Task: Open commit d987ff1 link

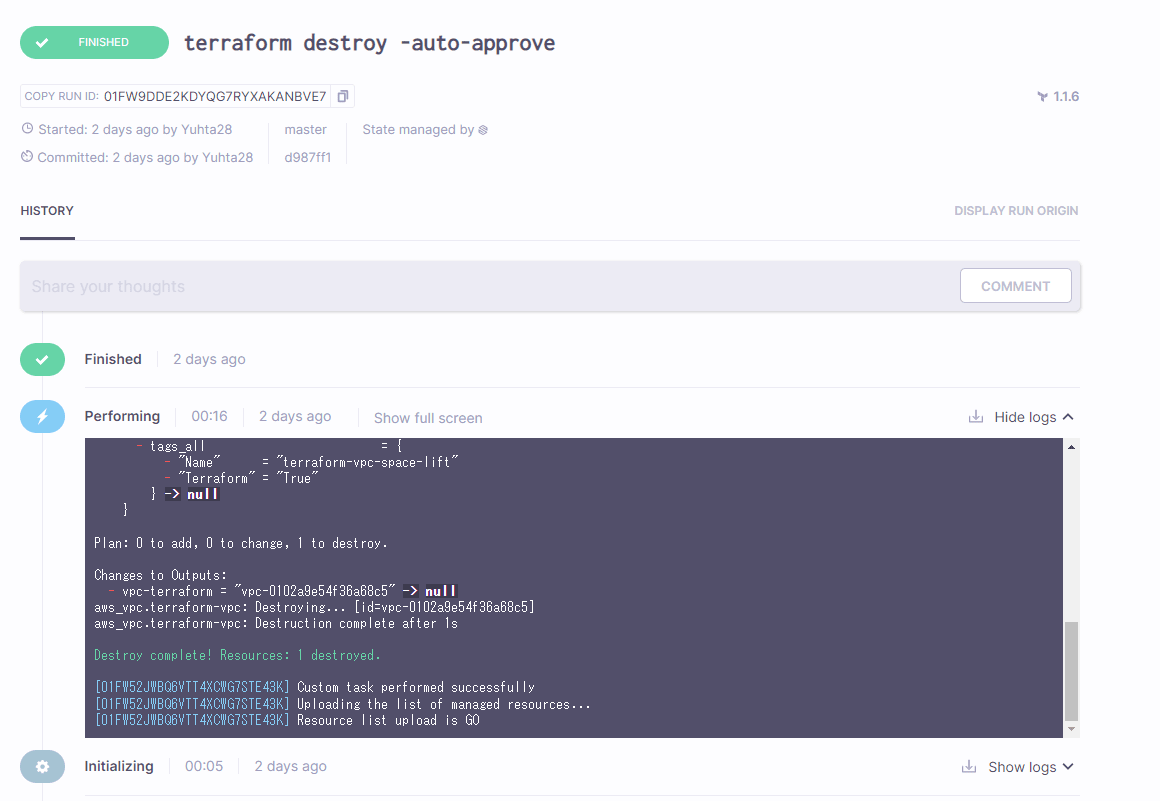Action: 308,158
